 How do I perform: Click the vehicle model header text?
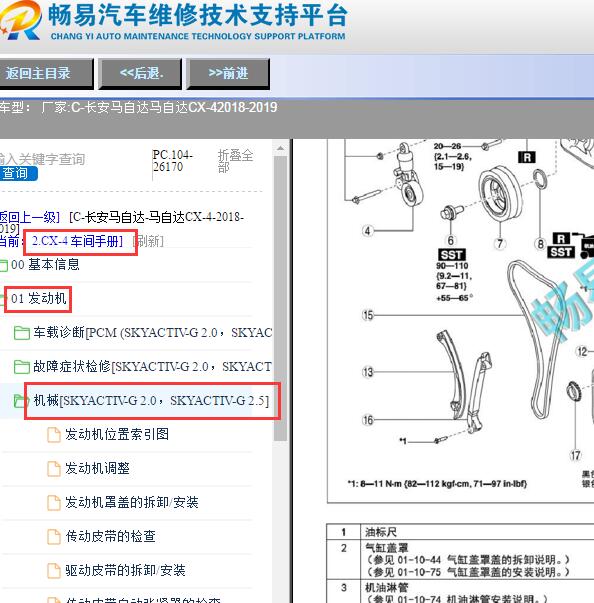[138, 107]
